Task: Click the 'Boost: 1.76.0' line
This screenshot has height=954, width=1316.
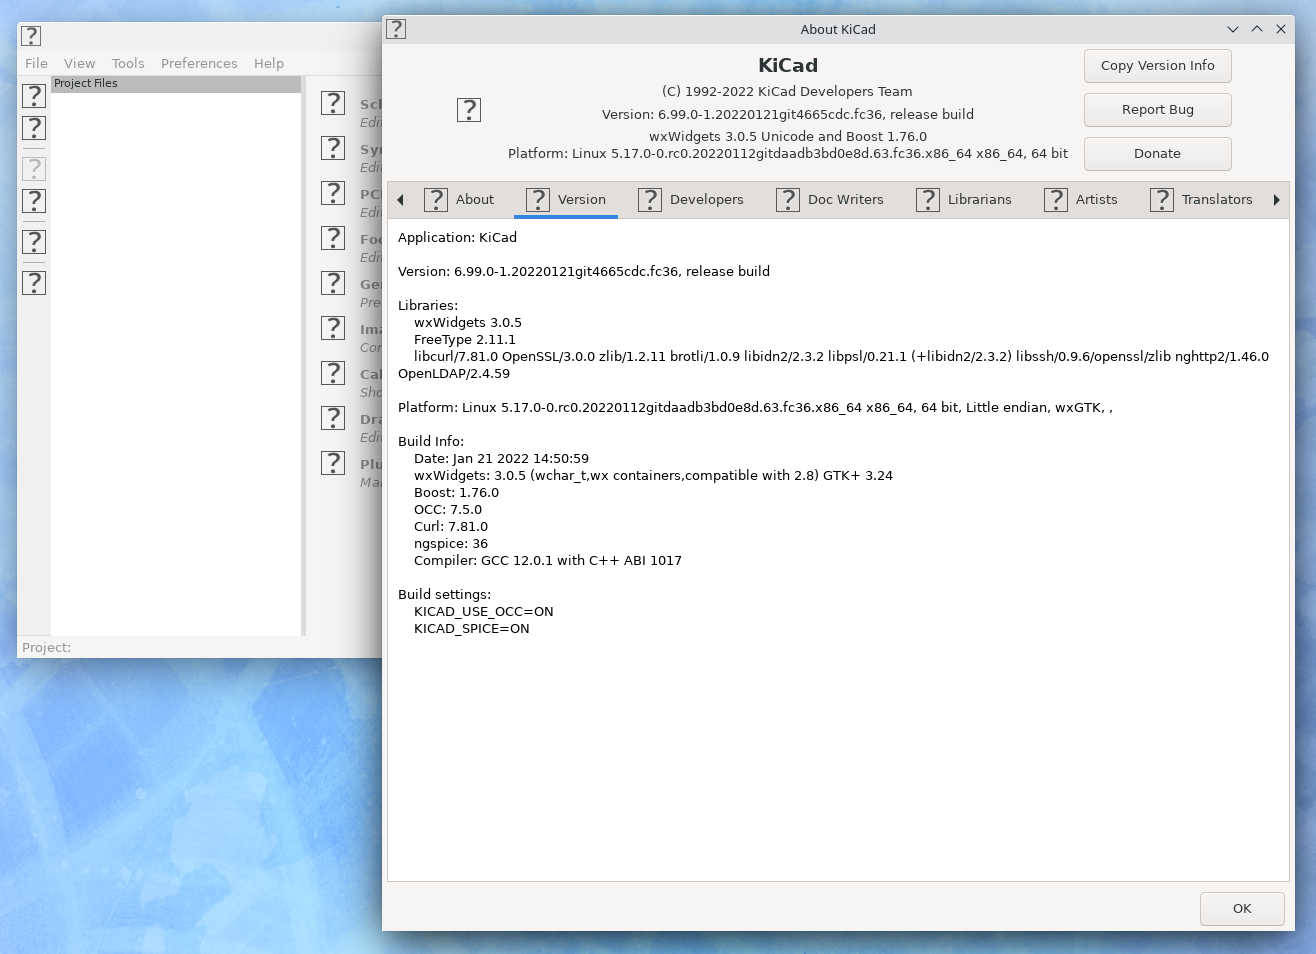Action: tap(456, 493)
